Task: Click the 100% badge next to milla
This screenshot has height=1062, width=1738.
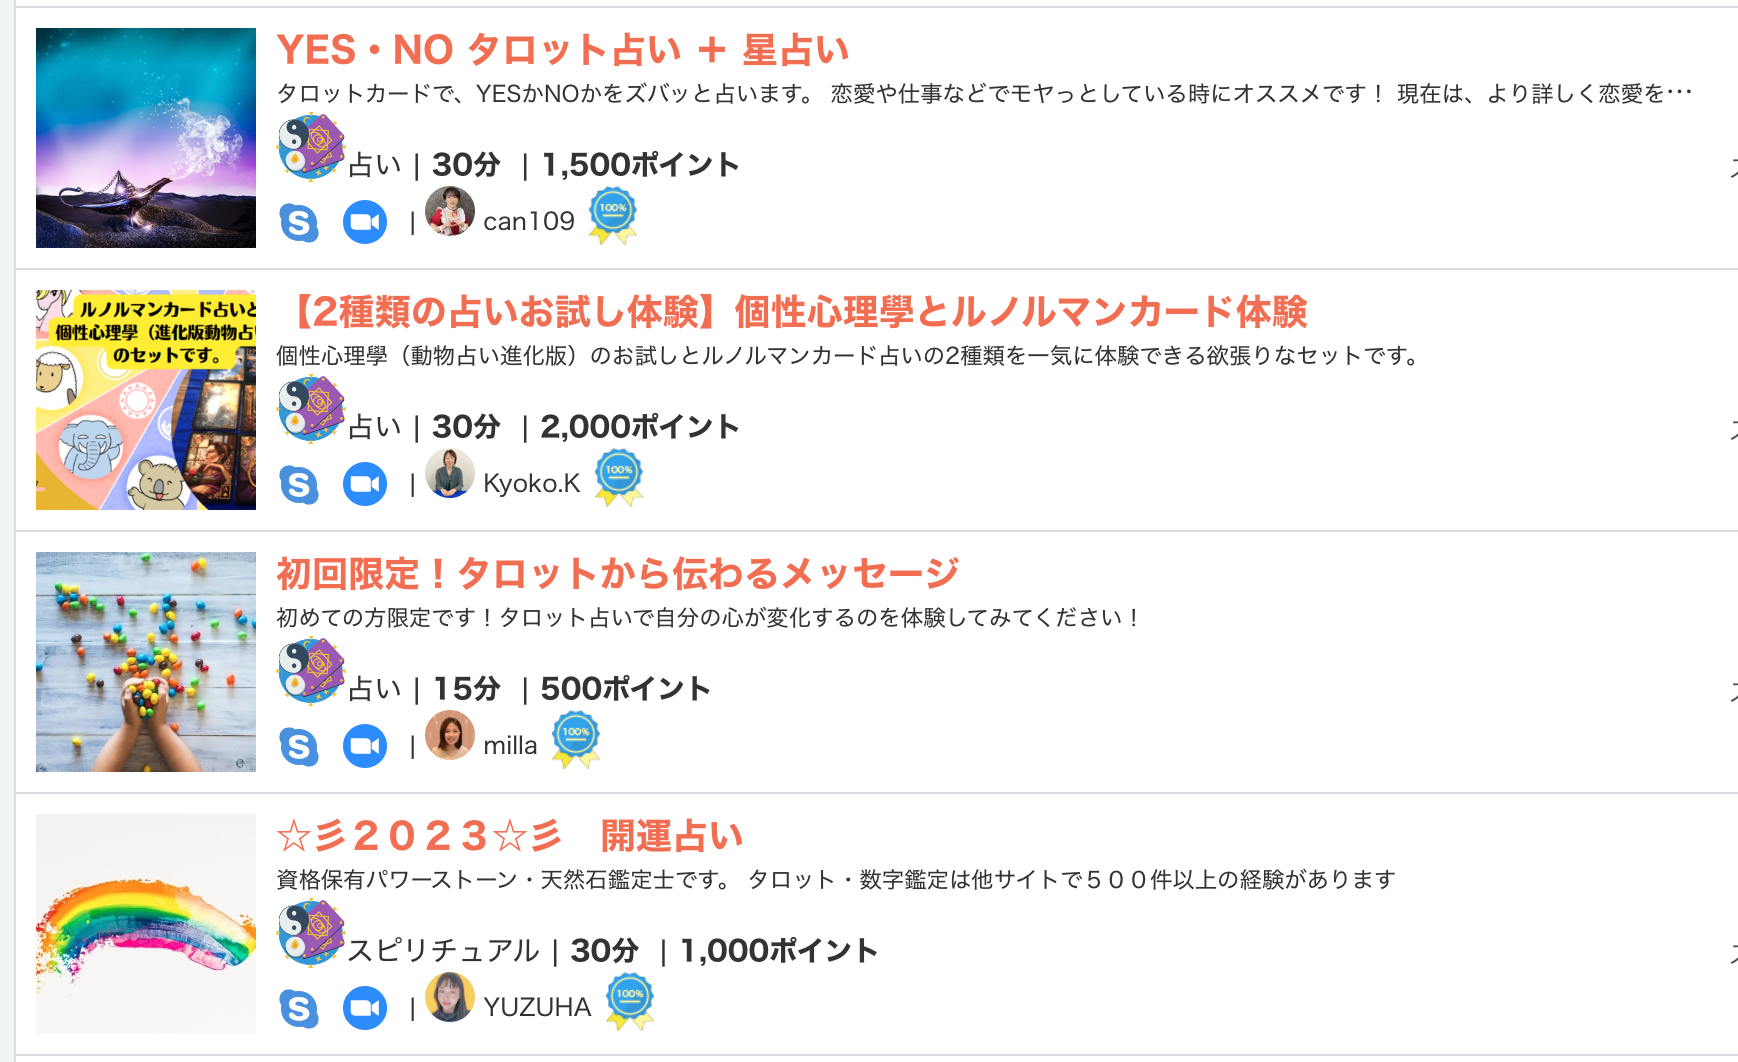Action: [576, 736]
